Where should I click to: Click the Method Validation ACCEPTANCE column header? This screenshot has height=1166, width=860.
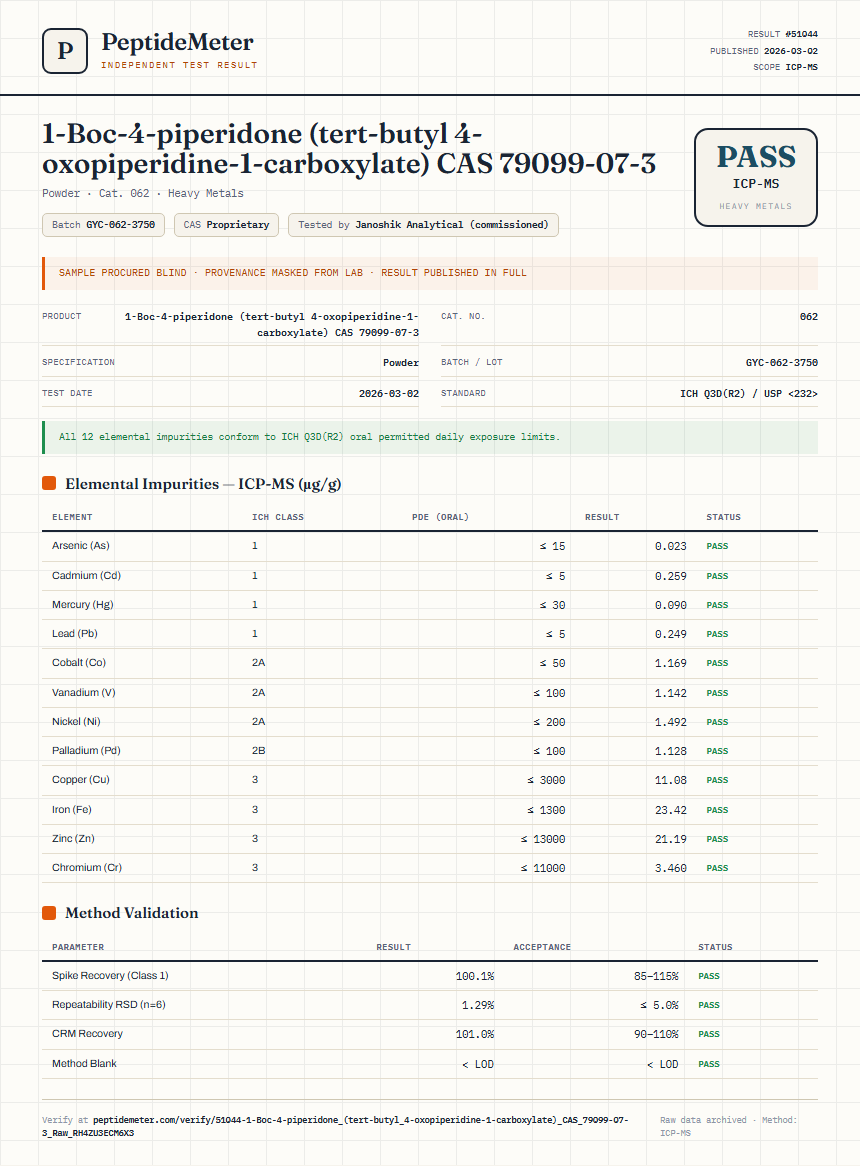click(542, 947)
